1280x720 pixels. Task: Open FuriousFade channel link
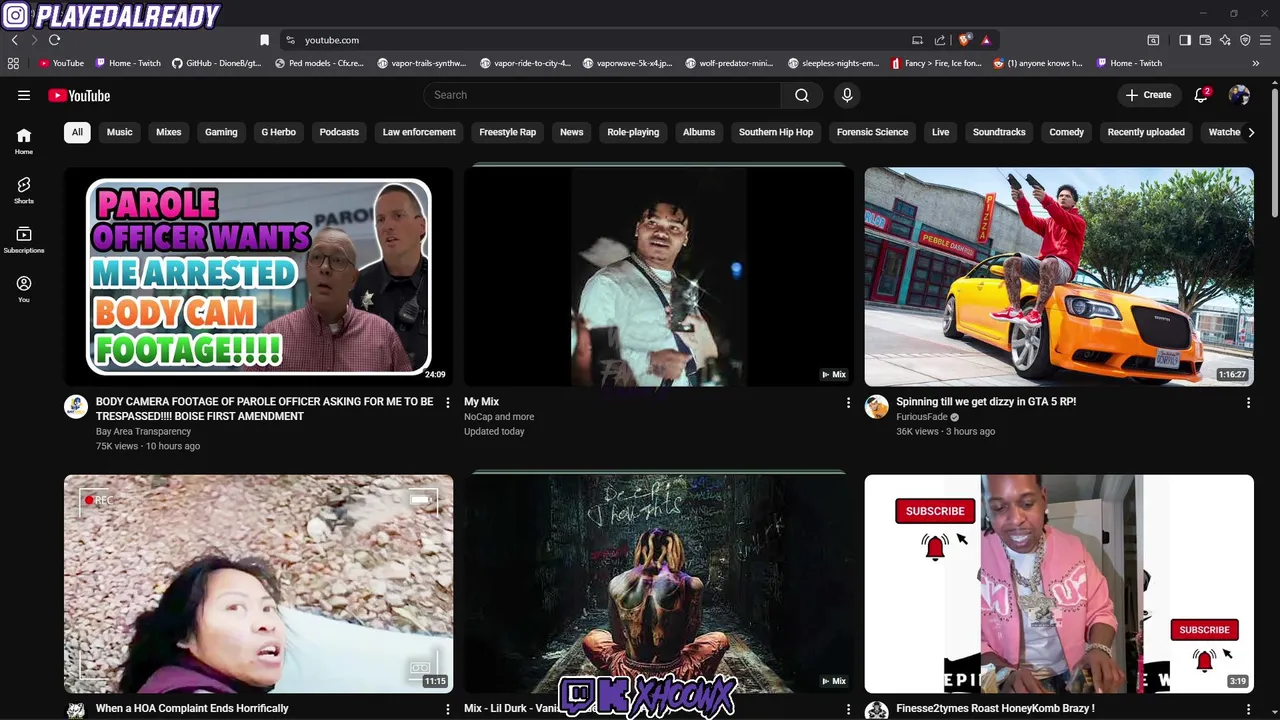click(922, 417)
